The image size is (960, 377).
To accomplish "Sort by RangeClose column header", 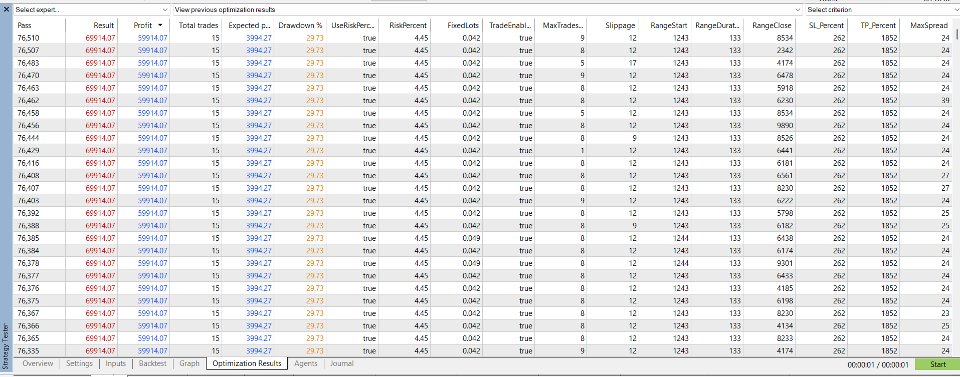I will pos(770,25).
